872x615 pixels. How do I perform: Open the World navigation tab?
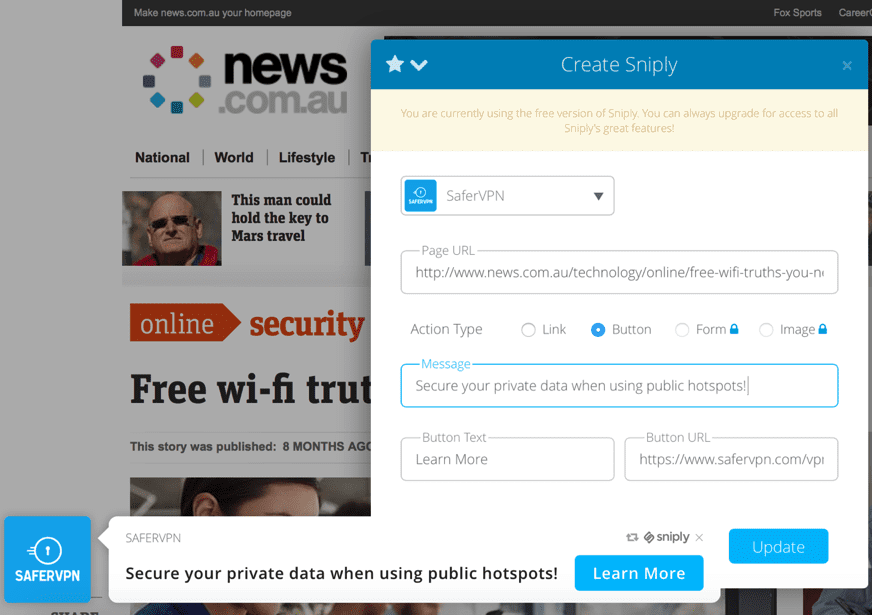[x=234, y=157]
